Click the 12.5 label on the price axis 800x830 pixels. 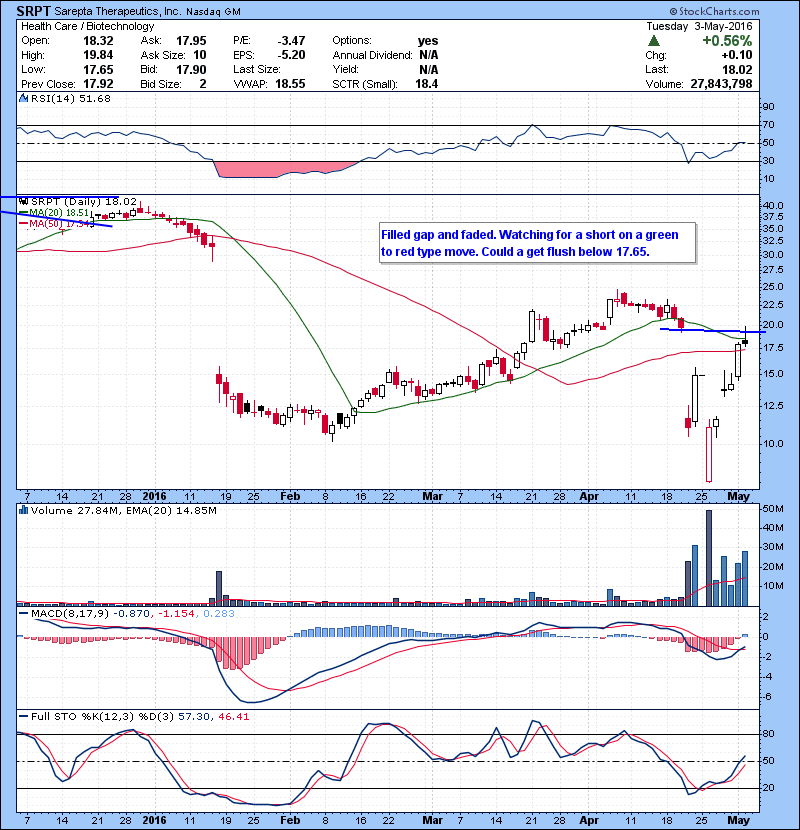(772, 406)
